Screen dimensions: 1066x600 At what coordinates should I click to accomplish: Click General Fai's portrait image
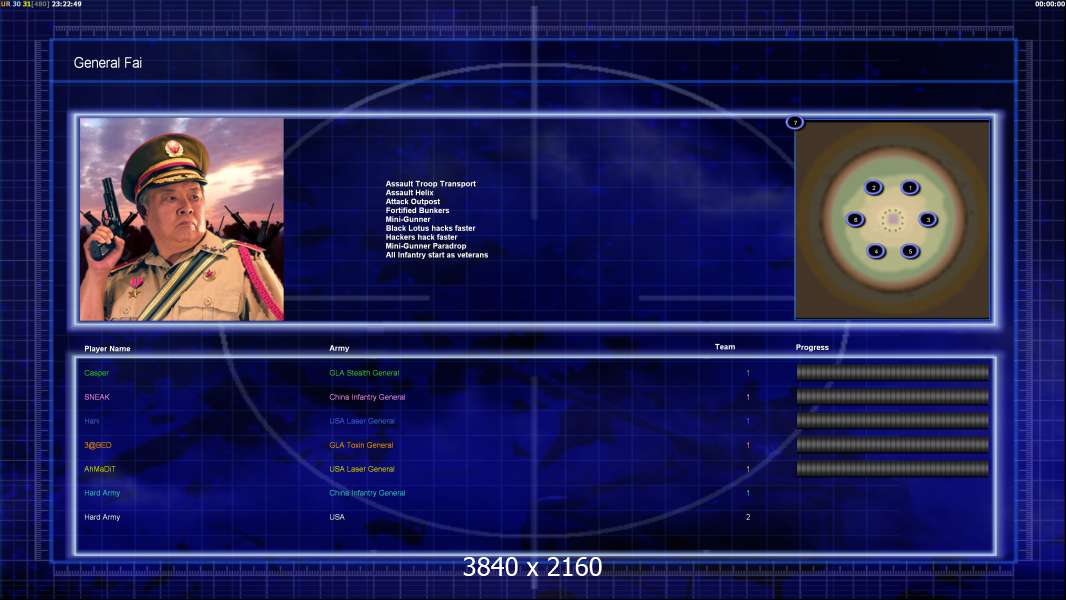[x=182, y=219]
